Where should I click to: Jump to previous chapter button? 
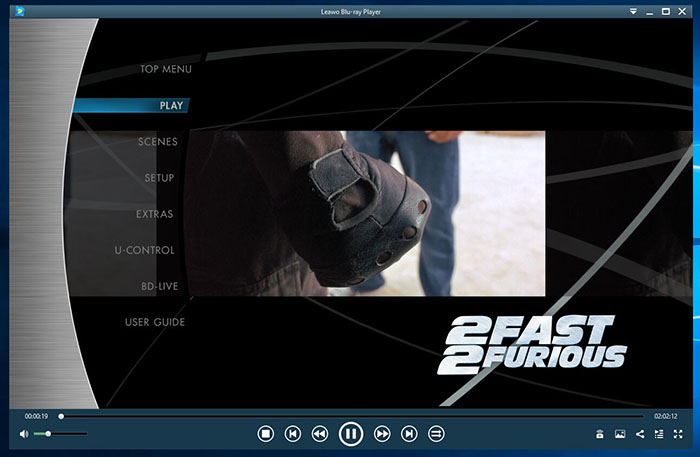click(293, 433)
